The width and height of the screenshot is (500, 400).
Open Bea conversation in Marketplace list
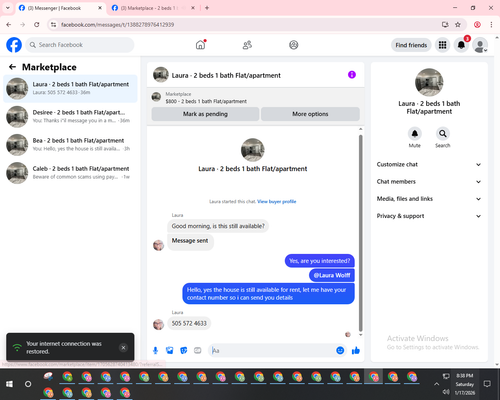pos(70,145)
